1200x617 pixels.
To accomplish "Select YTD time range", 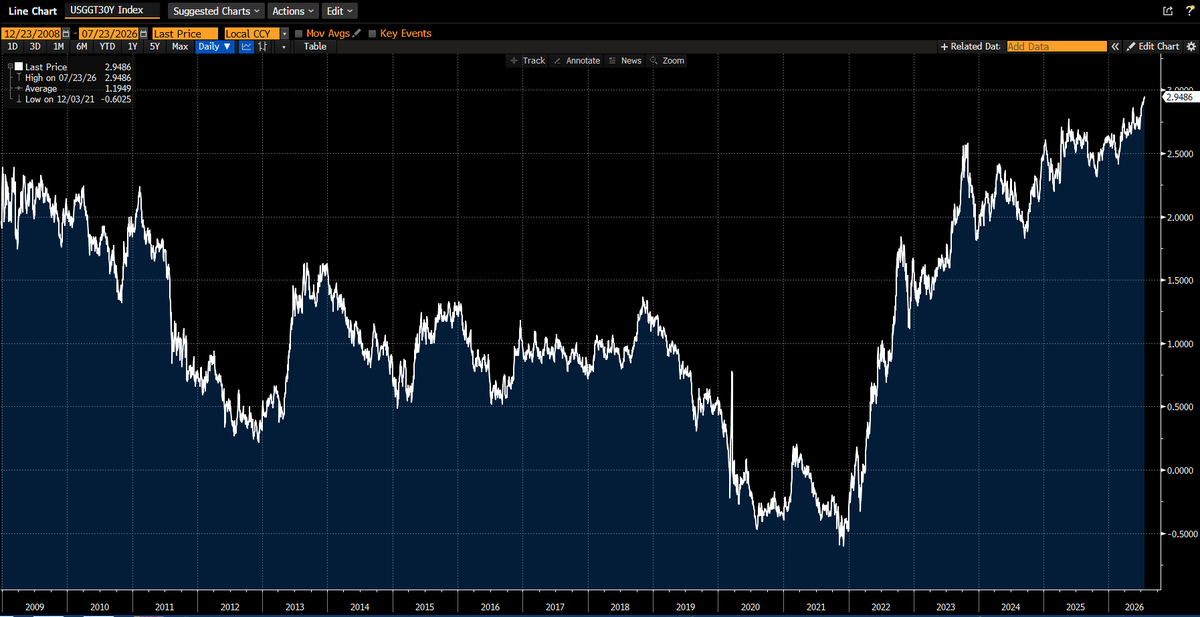I will coord(107,46).
